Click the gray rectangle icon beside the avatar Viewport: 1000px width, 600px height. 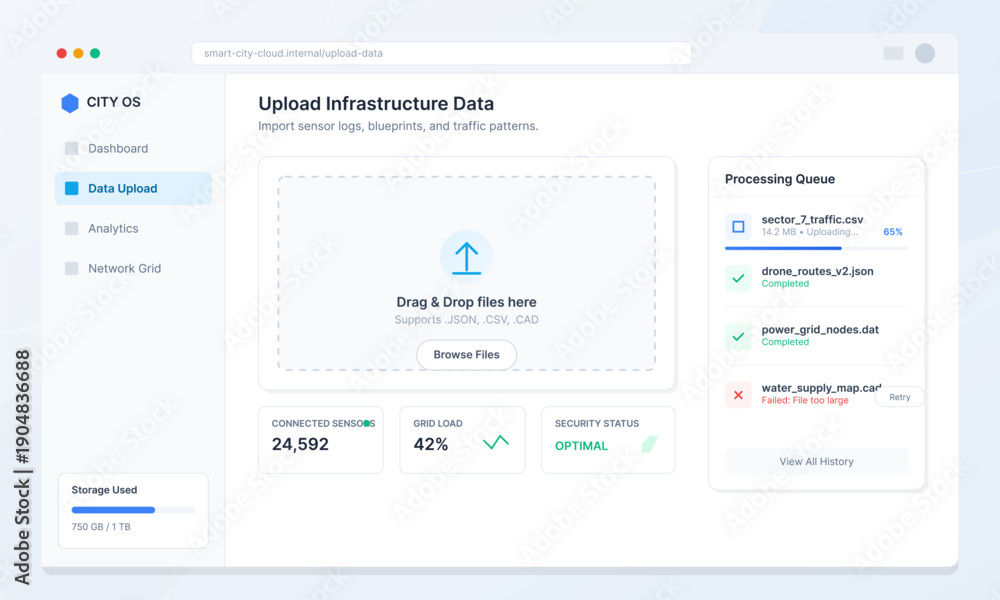(893, 53)
